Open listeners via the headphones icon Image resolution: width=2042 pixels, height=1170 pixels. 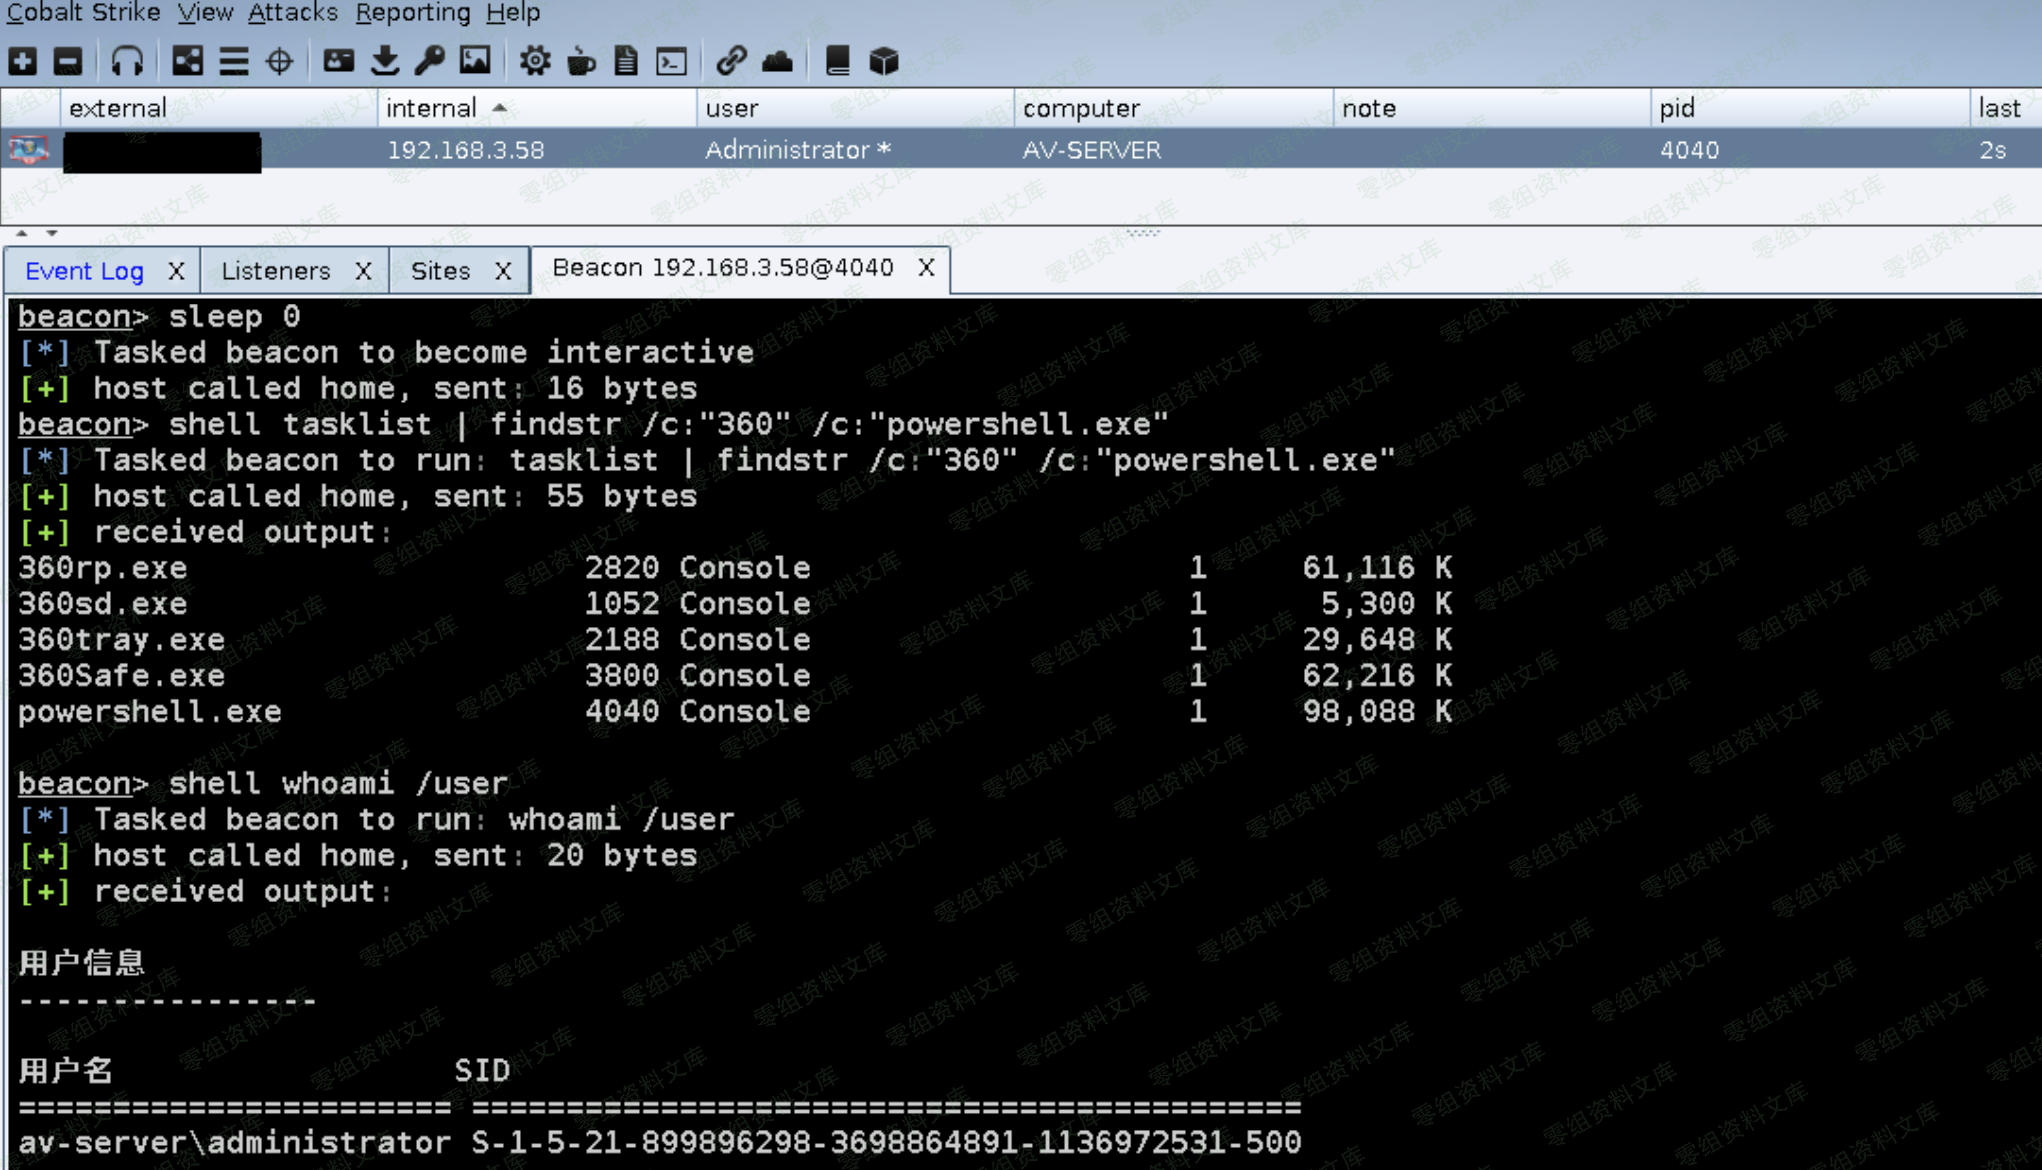coord(127,62)
